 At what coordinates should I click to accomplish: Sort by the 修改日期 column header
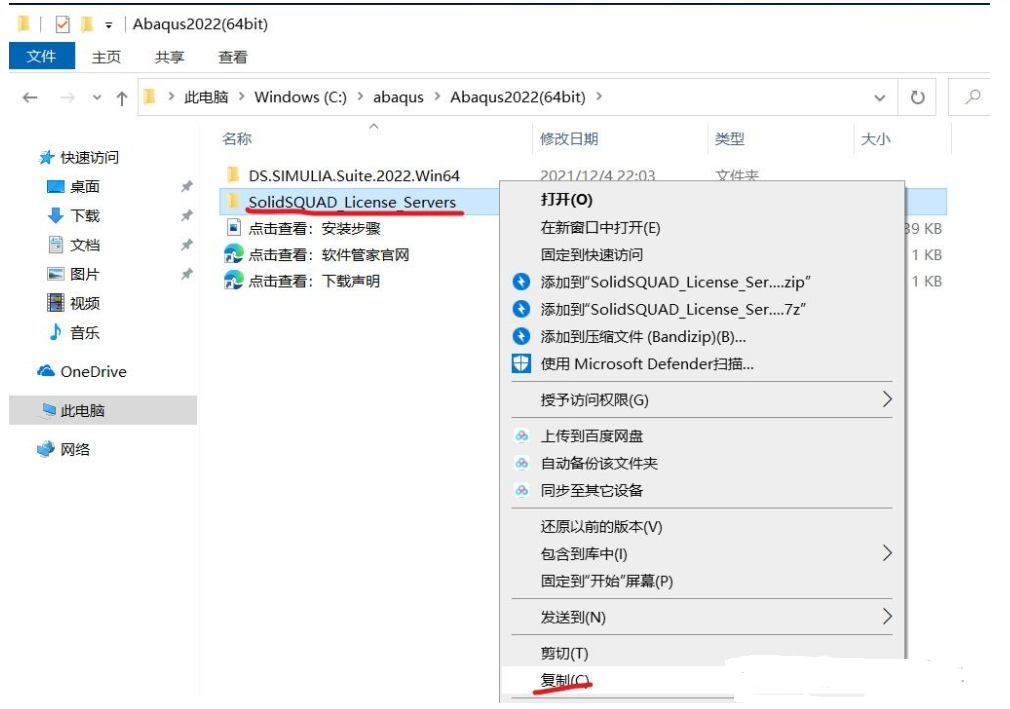pos(569,138)
